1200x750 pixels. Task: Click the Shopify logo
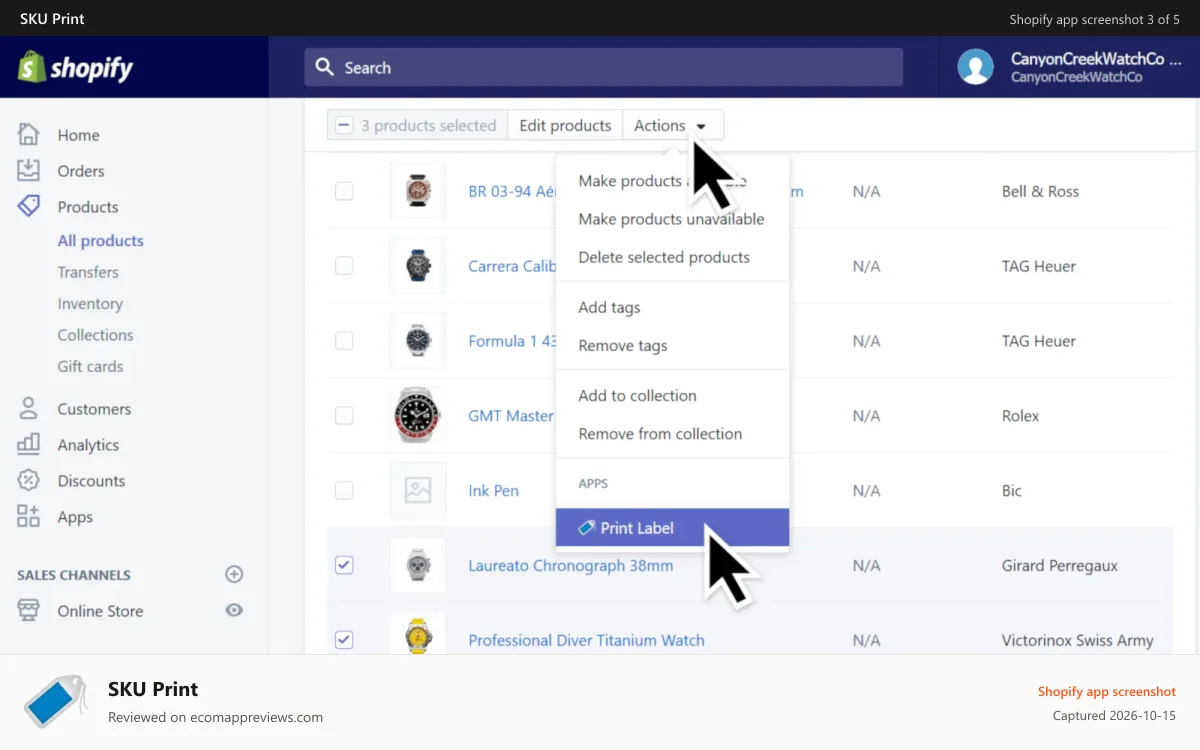pos(76,67)
